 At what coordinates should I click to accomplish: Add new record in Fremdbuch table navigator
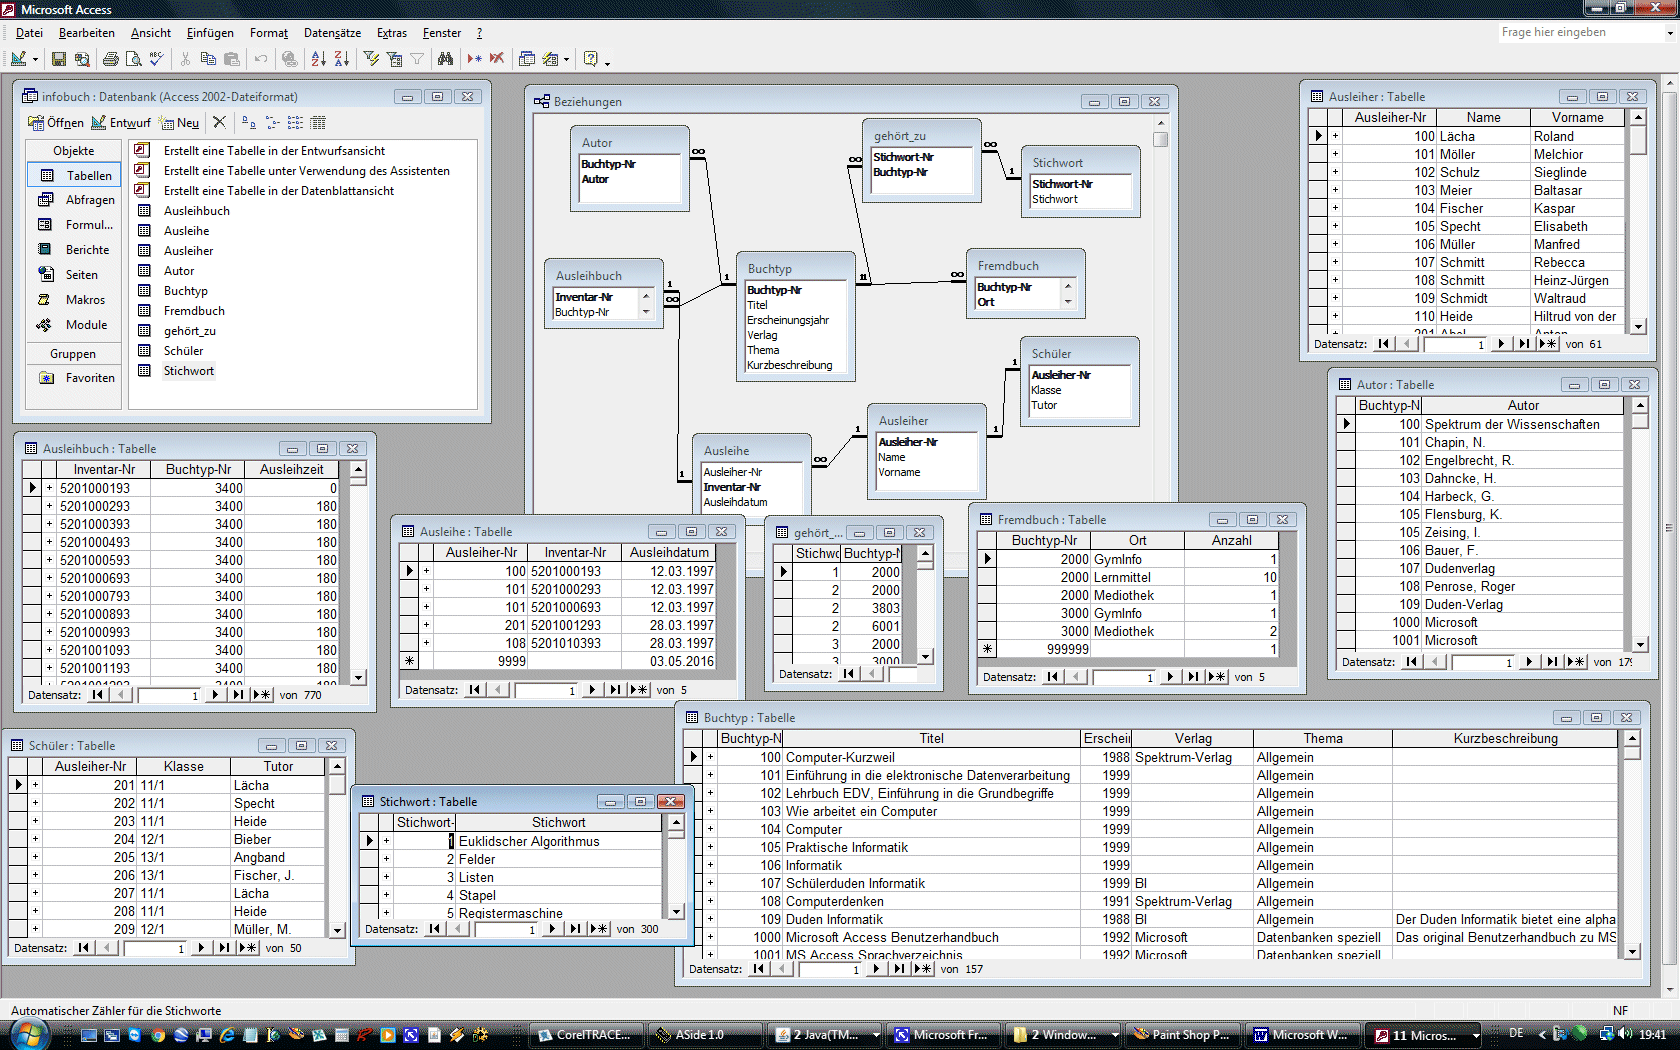[x=1216, y=677]
